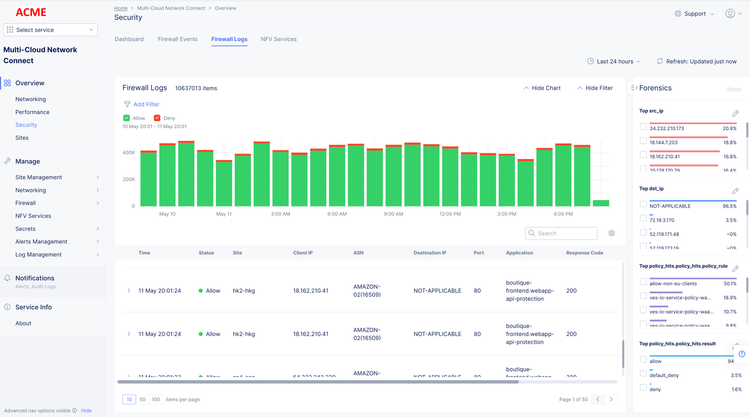Toggle the Deny legend checkbox
This screenshot has height=417, width=750.
(x=158, y=118)
